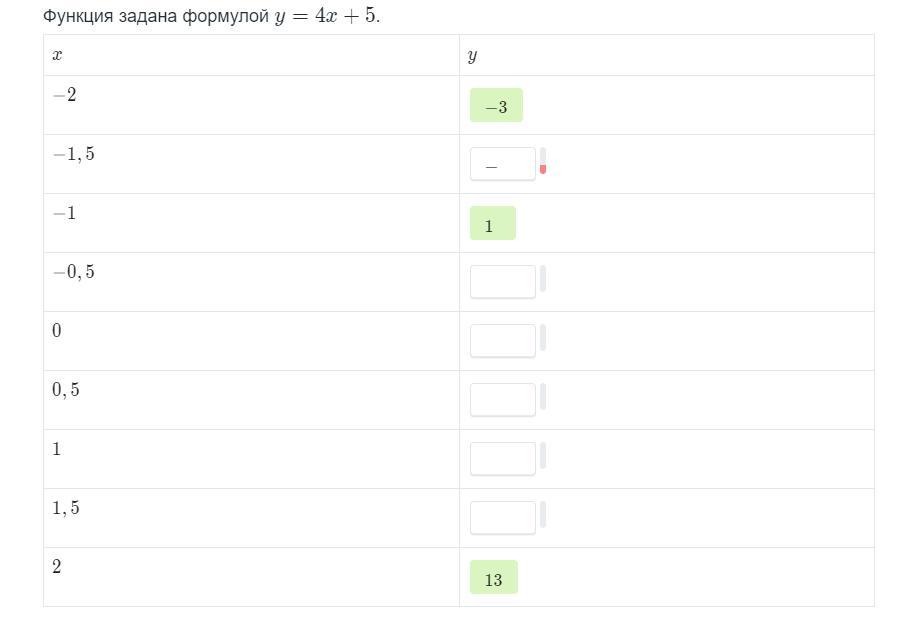Select the y input for x = 0,5
The width and height of the screenshot is (907, 631).
[x=502, y=400]
